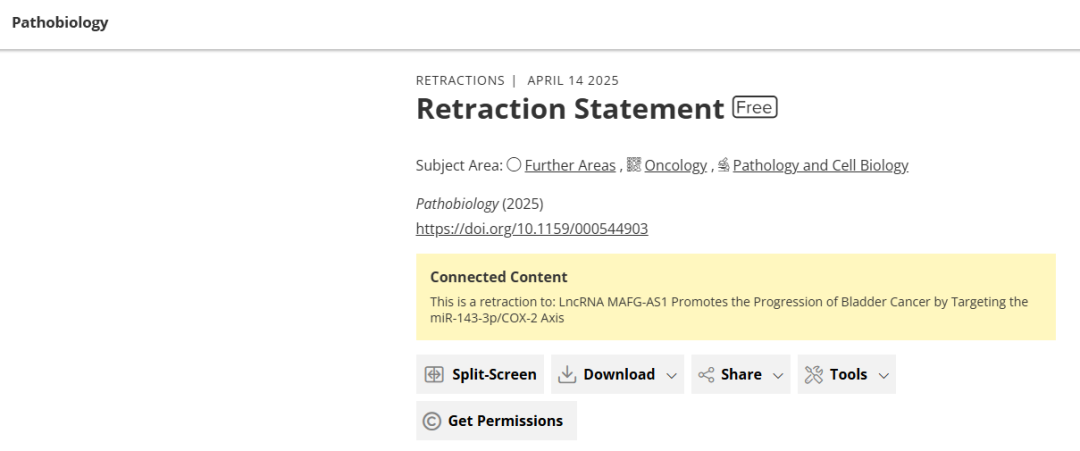Click the Pathology microscope icon
Viewport: 1080px width, 451px height.
click(x=723, y=165)
